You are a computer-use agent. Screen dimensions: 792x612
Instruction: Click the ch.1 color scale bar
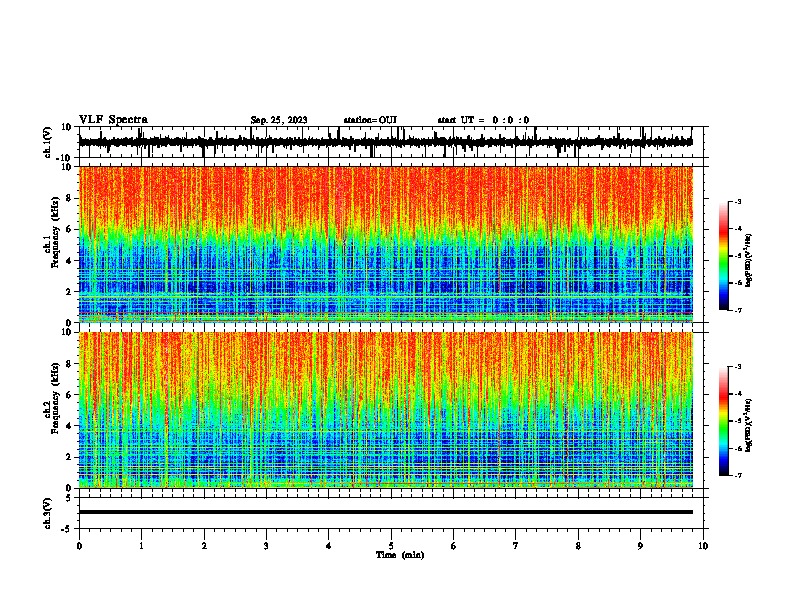(724, 256)
